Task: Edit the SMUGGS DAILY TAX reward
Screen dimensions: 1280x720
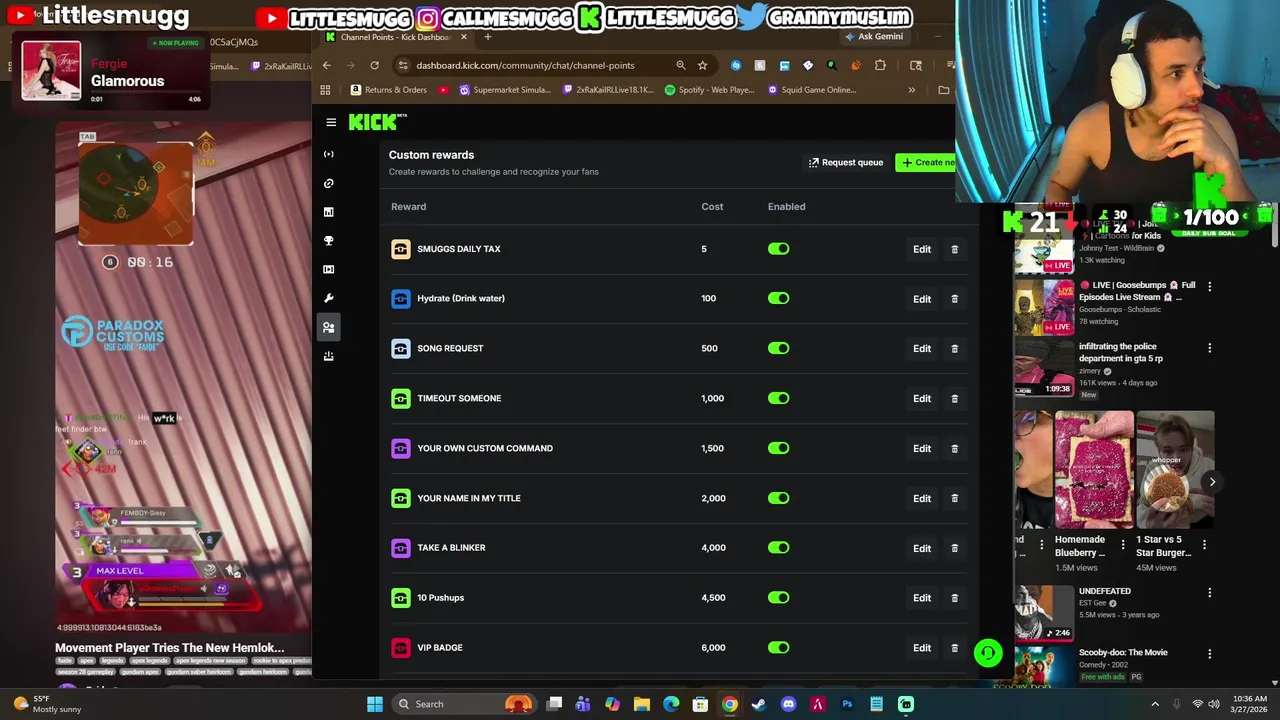Action: click(922, 249)
